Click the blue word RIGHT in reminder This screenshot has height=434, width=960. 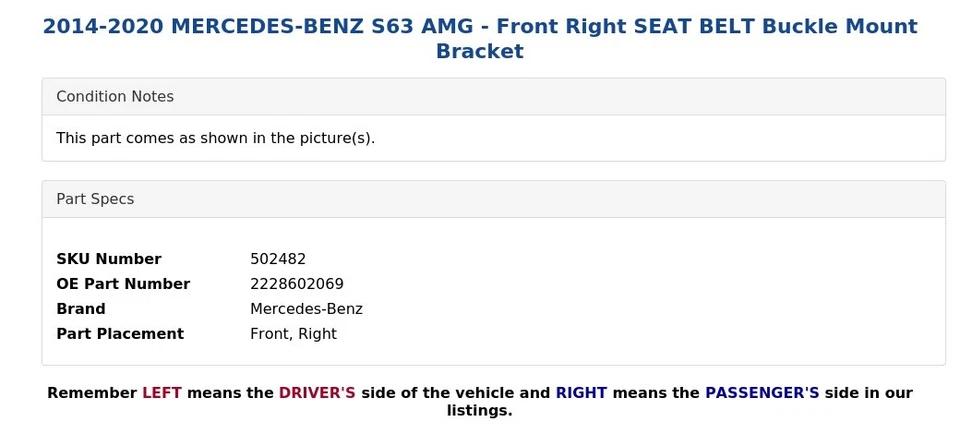pos(581,393)
